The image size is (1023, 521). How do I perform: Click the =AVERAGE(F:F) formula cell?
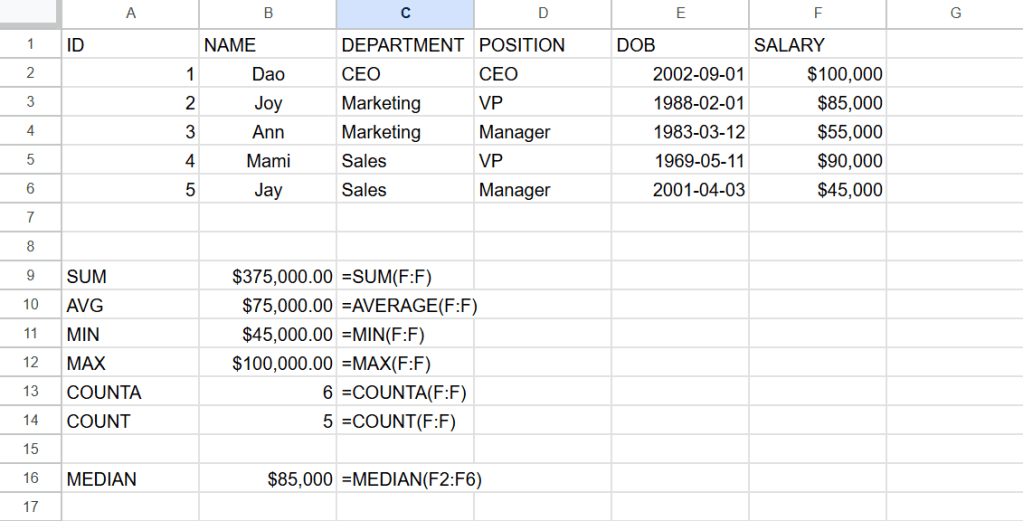pos(405,305)
